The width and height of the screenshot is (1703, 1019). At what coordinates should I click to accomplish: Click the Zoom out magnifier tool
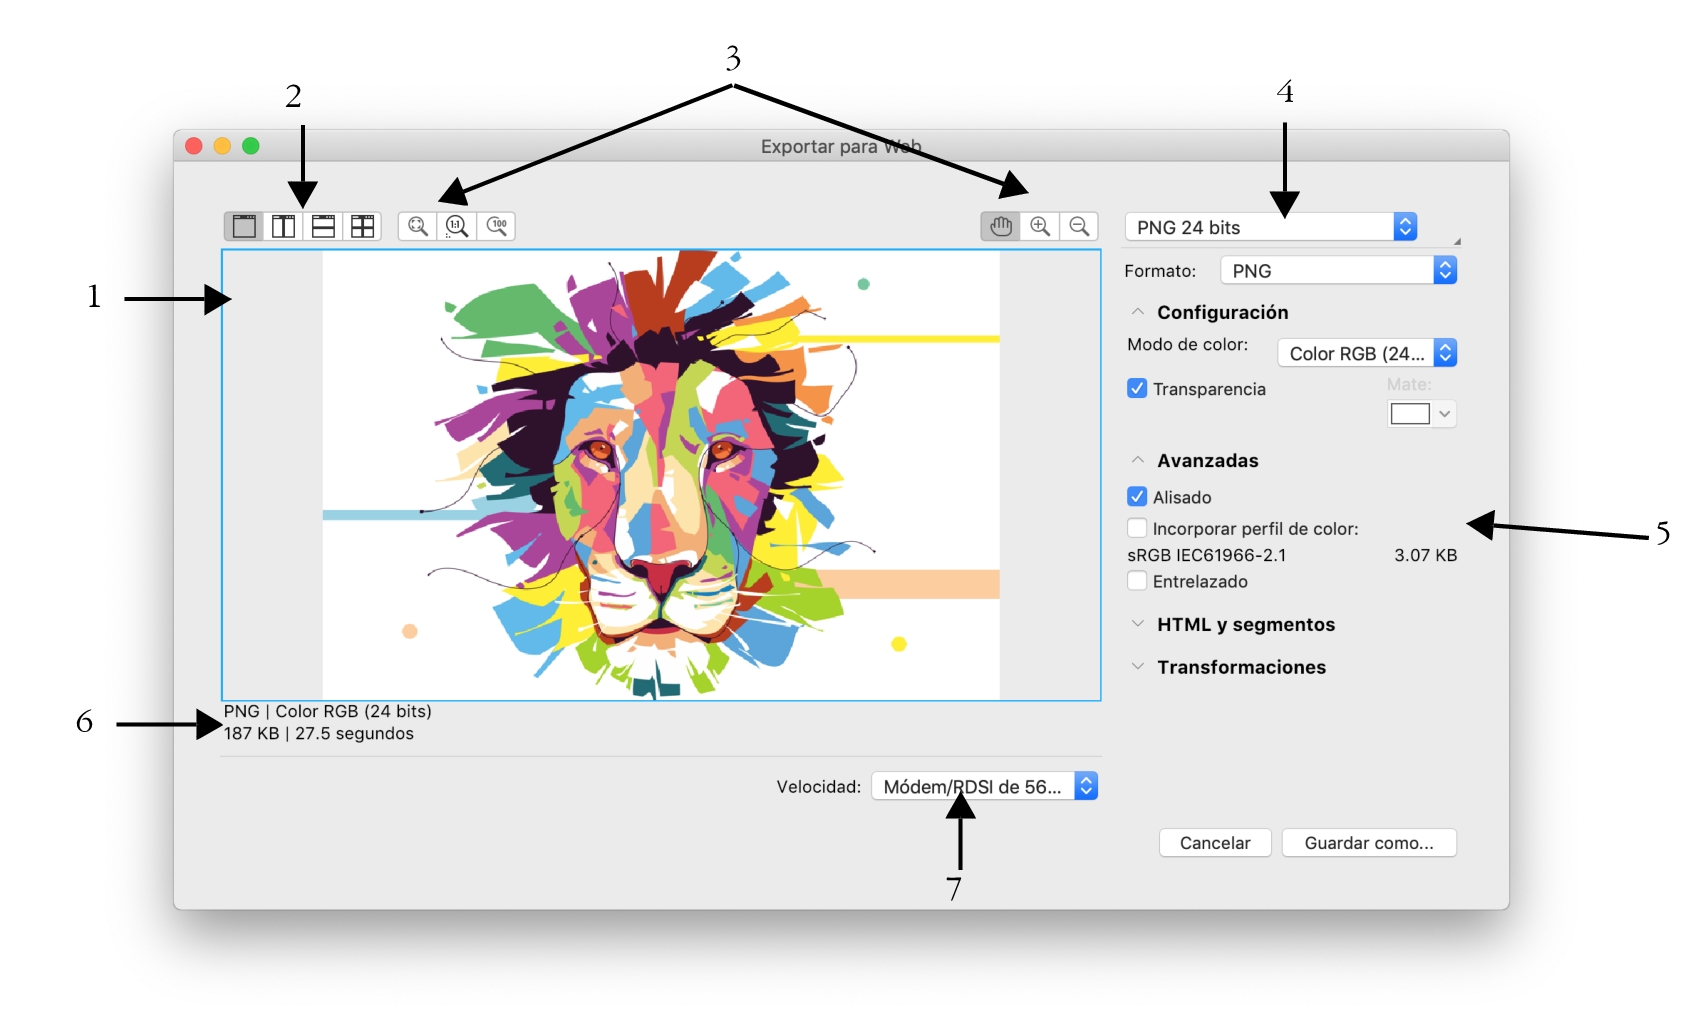(1079, 226)
